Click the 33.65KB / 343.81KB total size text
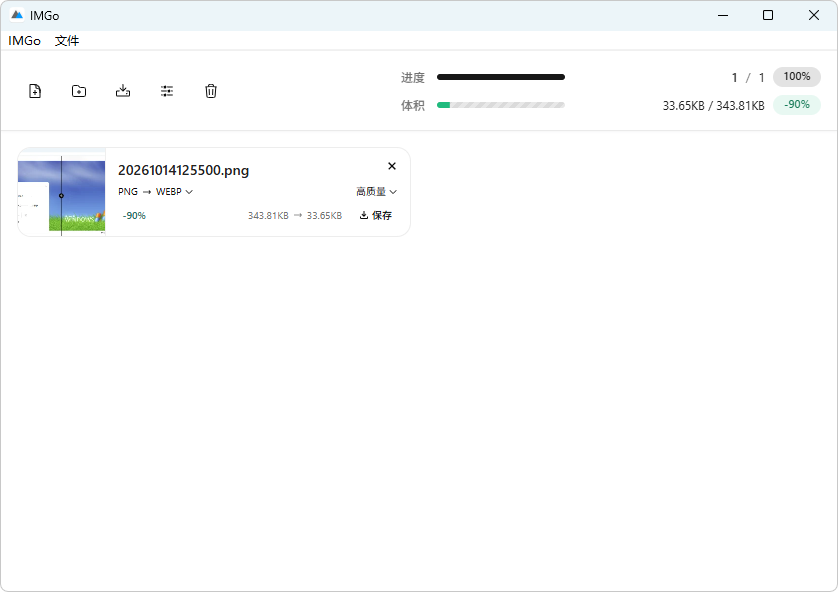 point(713,106)
